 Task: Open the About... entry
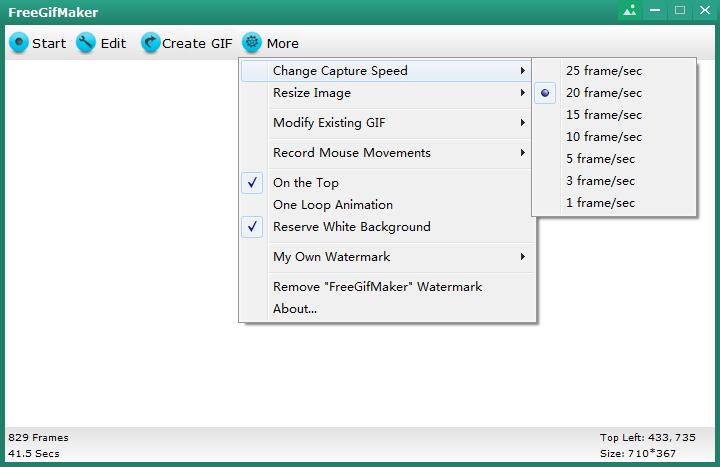point(386,309)
